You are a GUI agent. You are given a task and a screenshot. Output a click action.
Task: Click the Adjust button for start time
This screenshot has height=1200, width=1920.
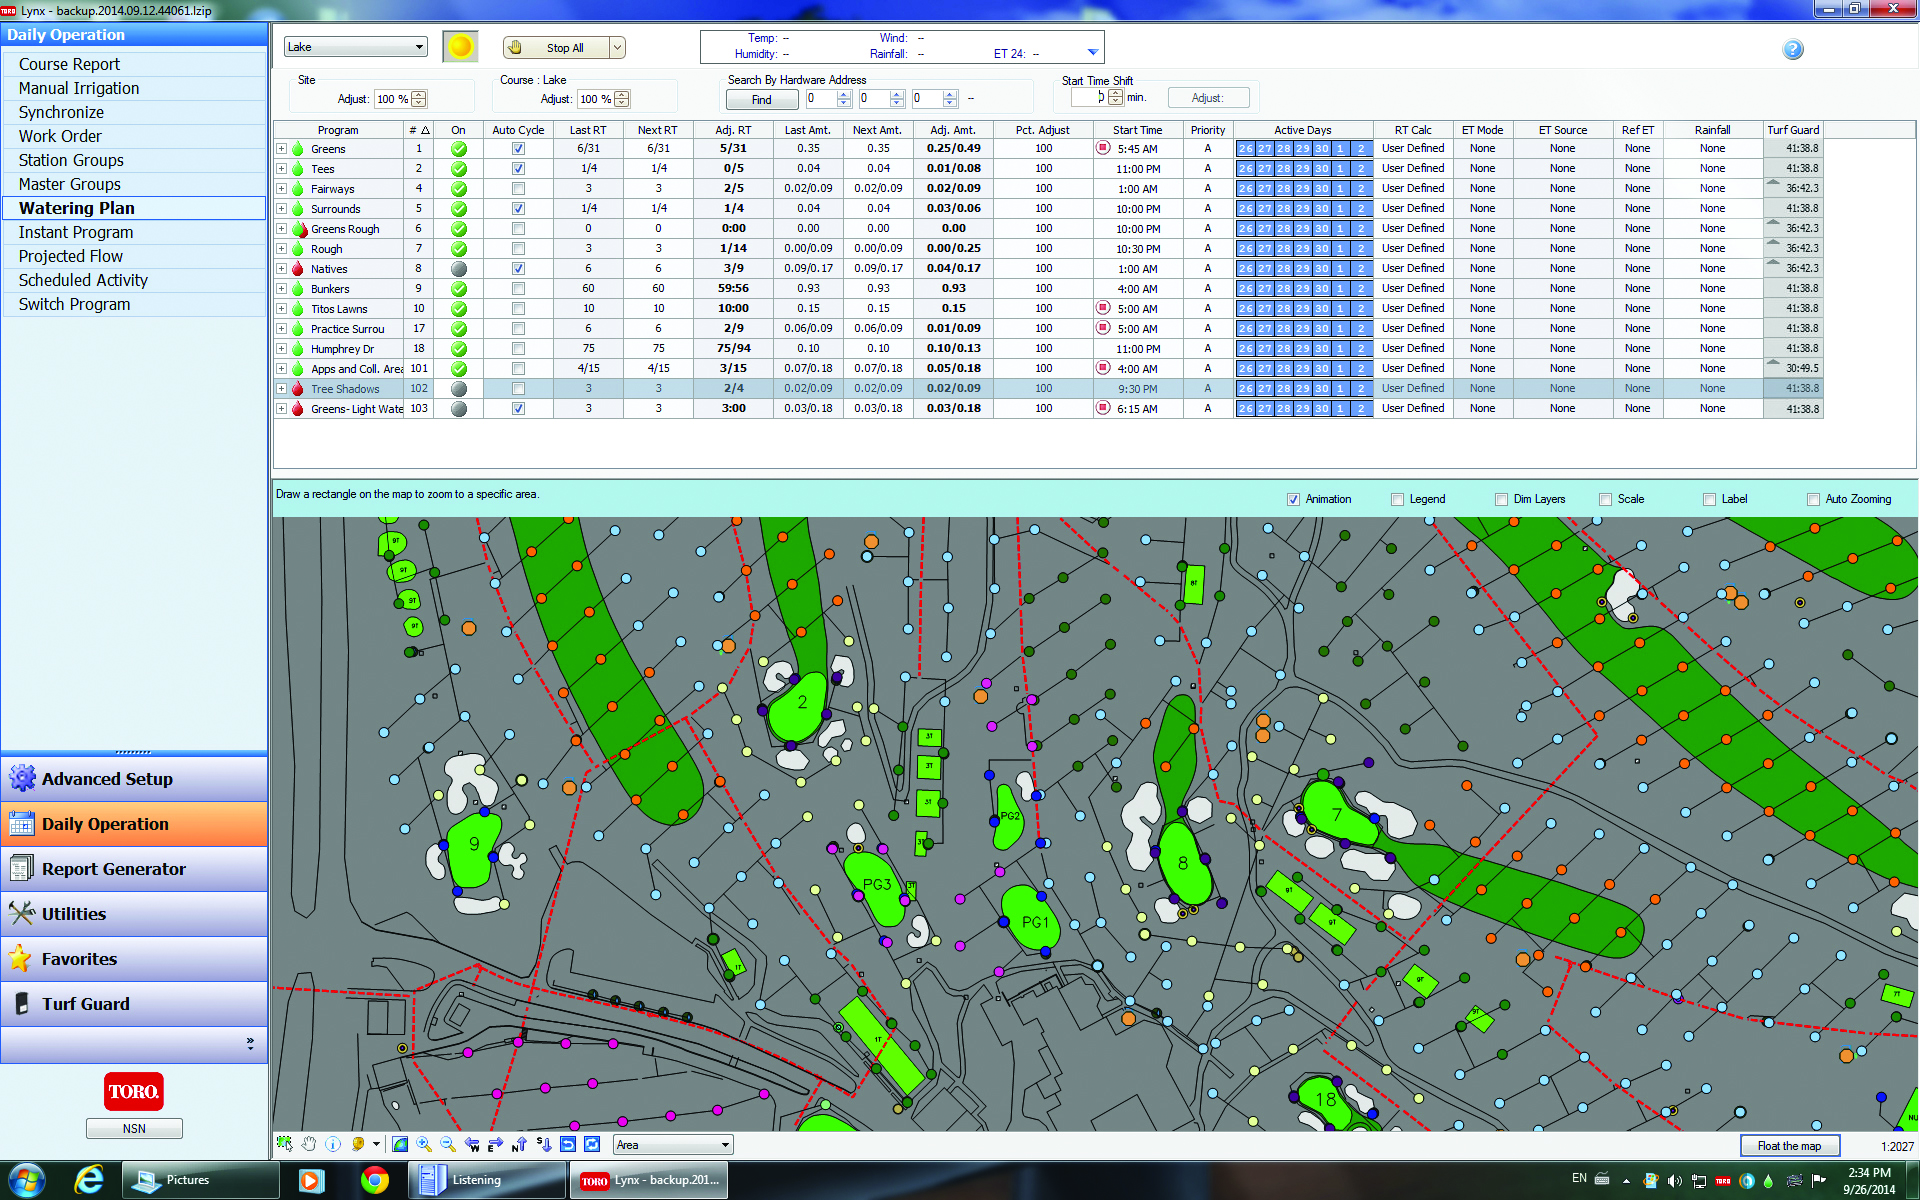point(1205,100)
